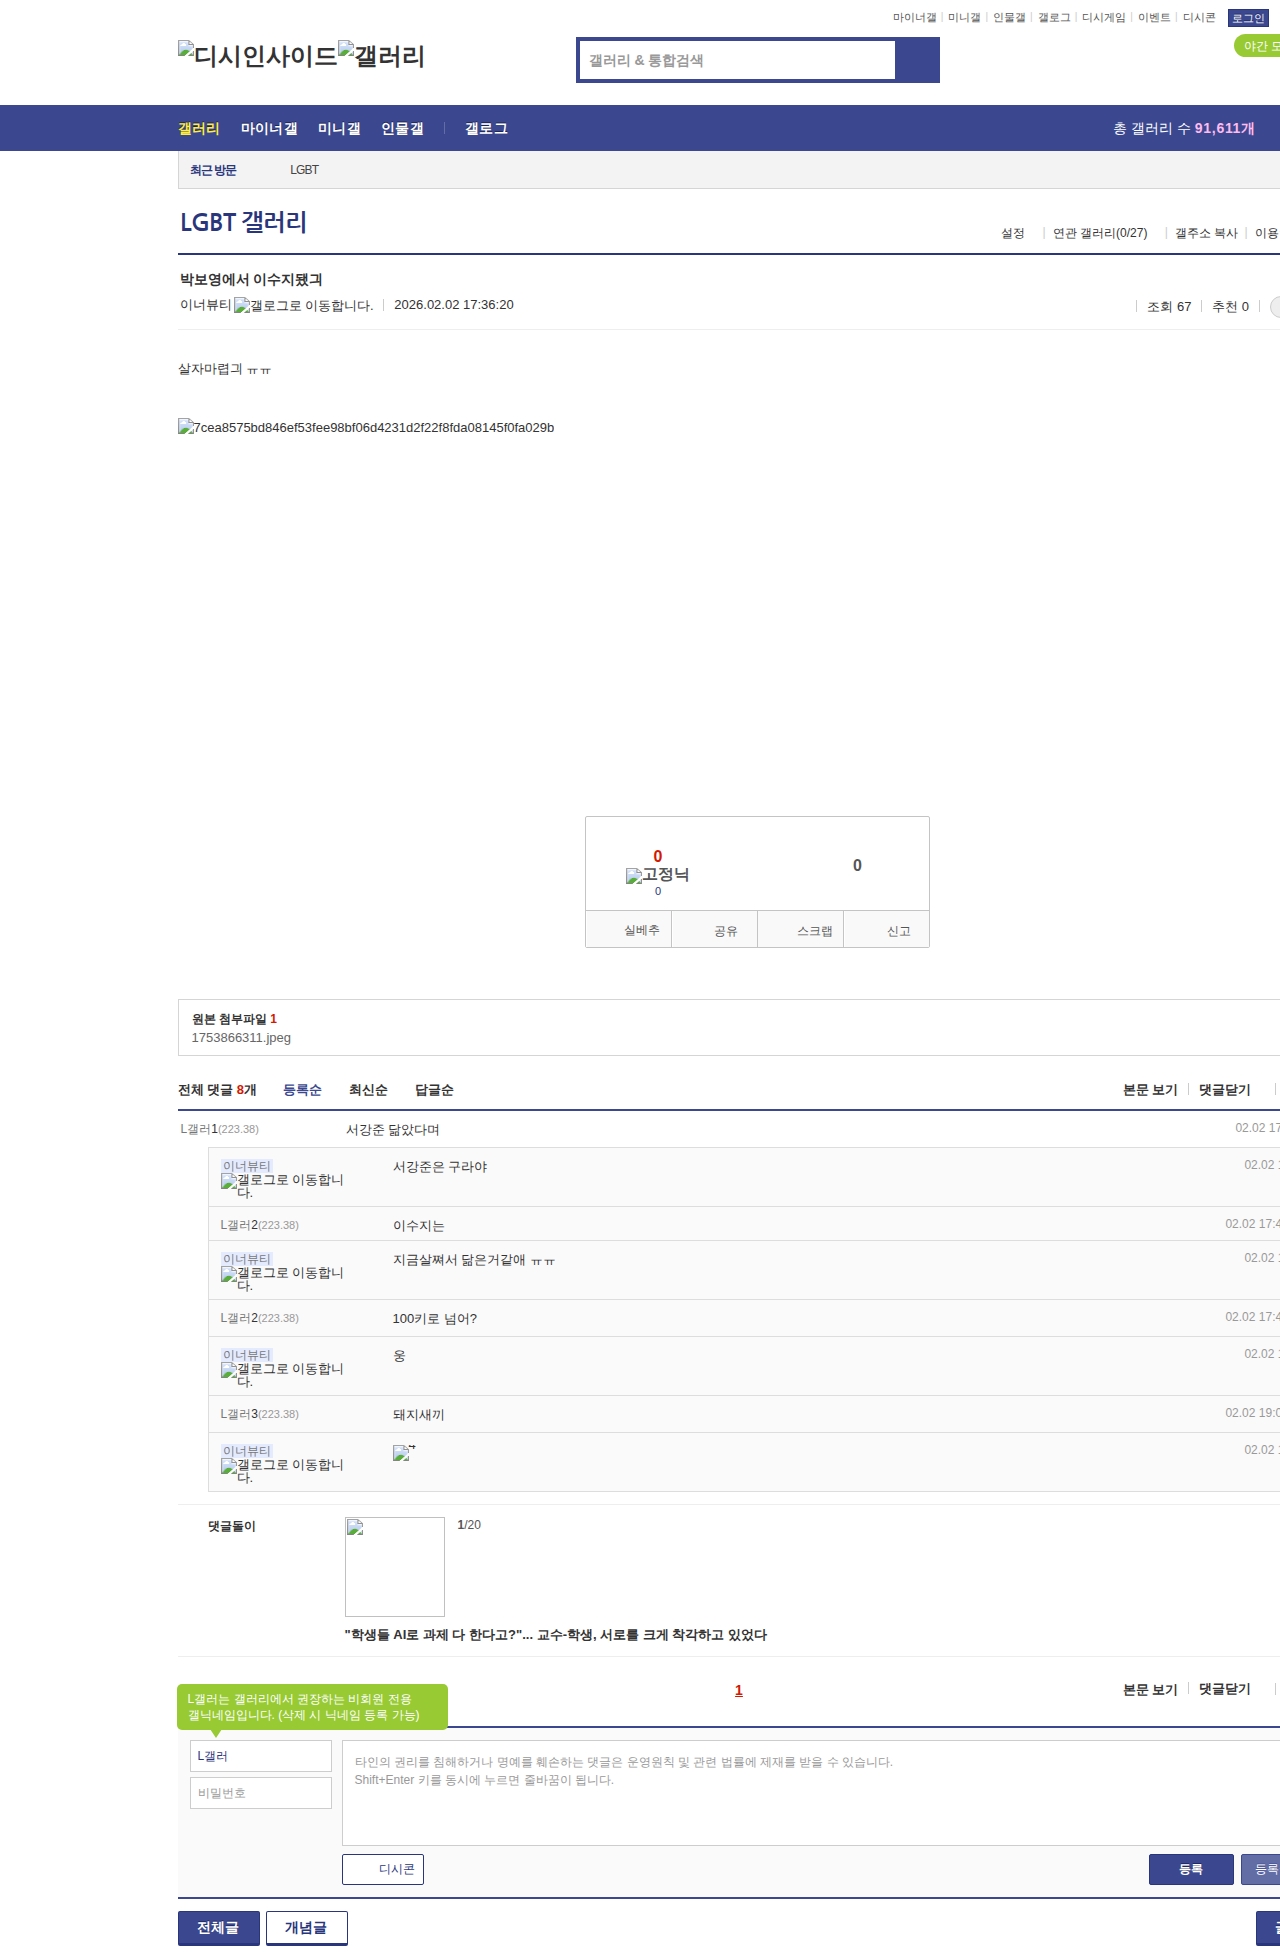This screenshot has height=1957, width=1280.
Task: Open 전체글 list button
Action: pyautogui.click(x=219, y=1928)
